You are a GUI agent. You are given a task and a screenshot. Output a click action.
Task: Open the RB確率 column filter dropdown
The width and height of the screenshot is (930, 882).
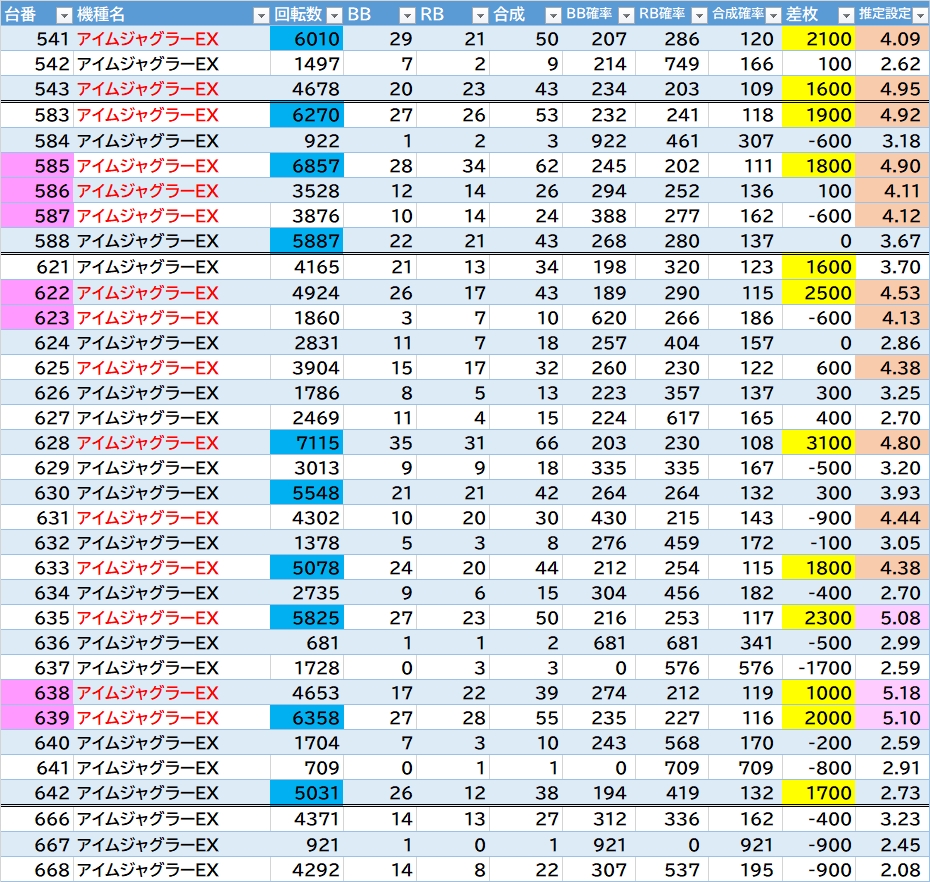[699, 15]
